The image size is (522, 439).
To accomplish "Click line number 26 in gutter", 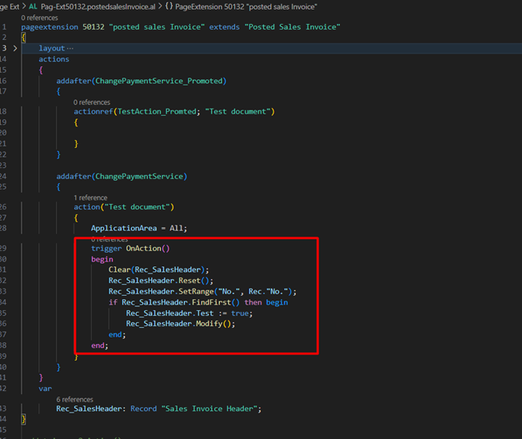I will 3,207.
